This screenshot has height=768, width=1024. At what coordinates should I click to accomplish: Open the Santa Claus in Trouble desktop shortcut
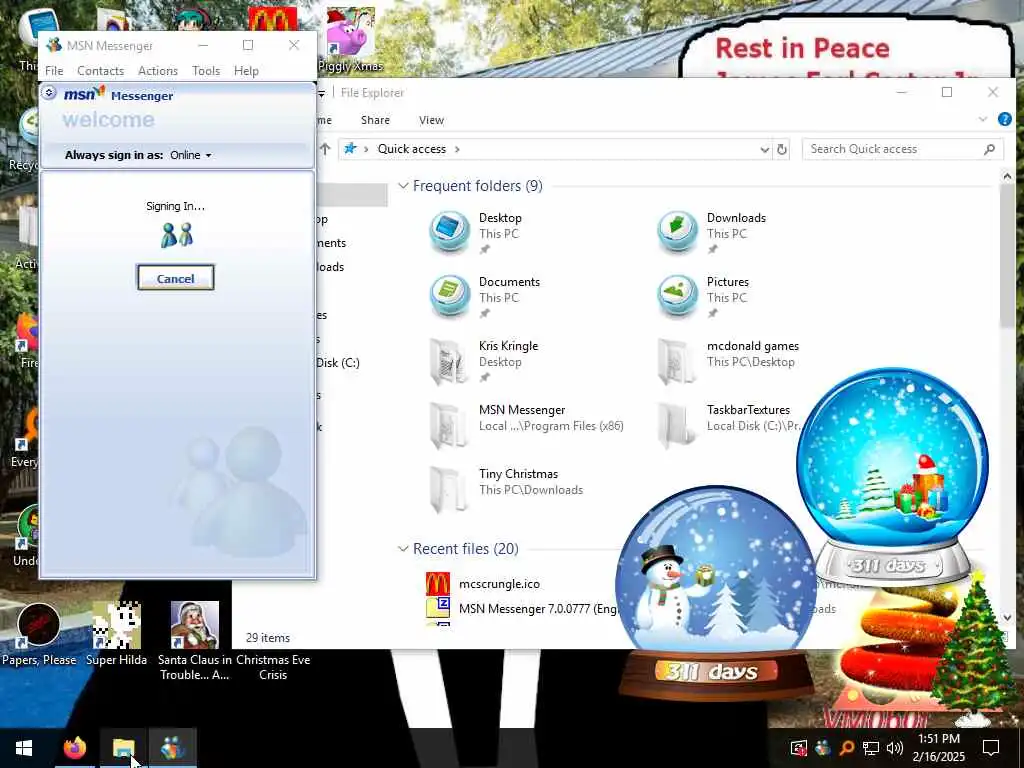click(195, 640)
